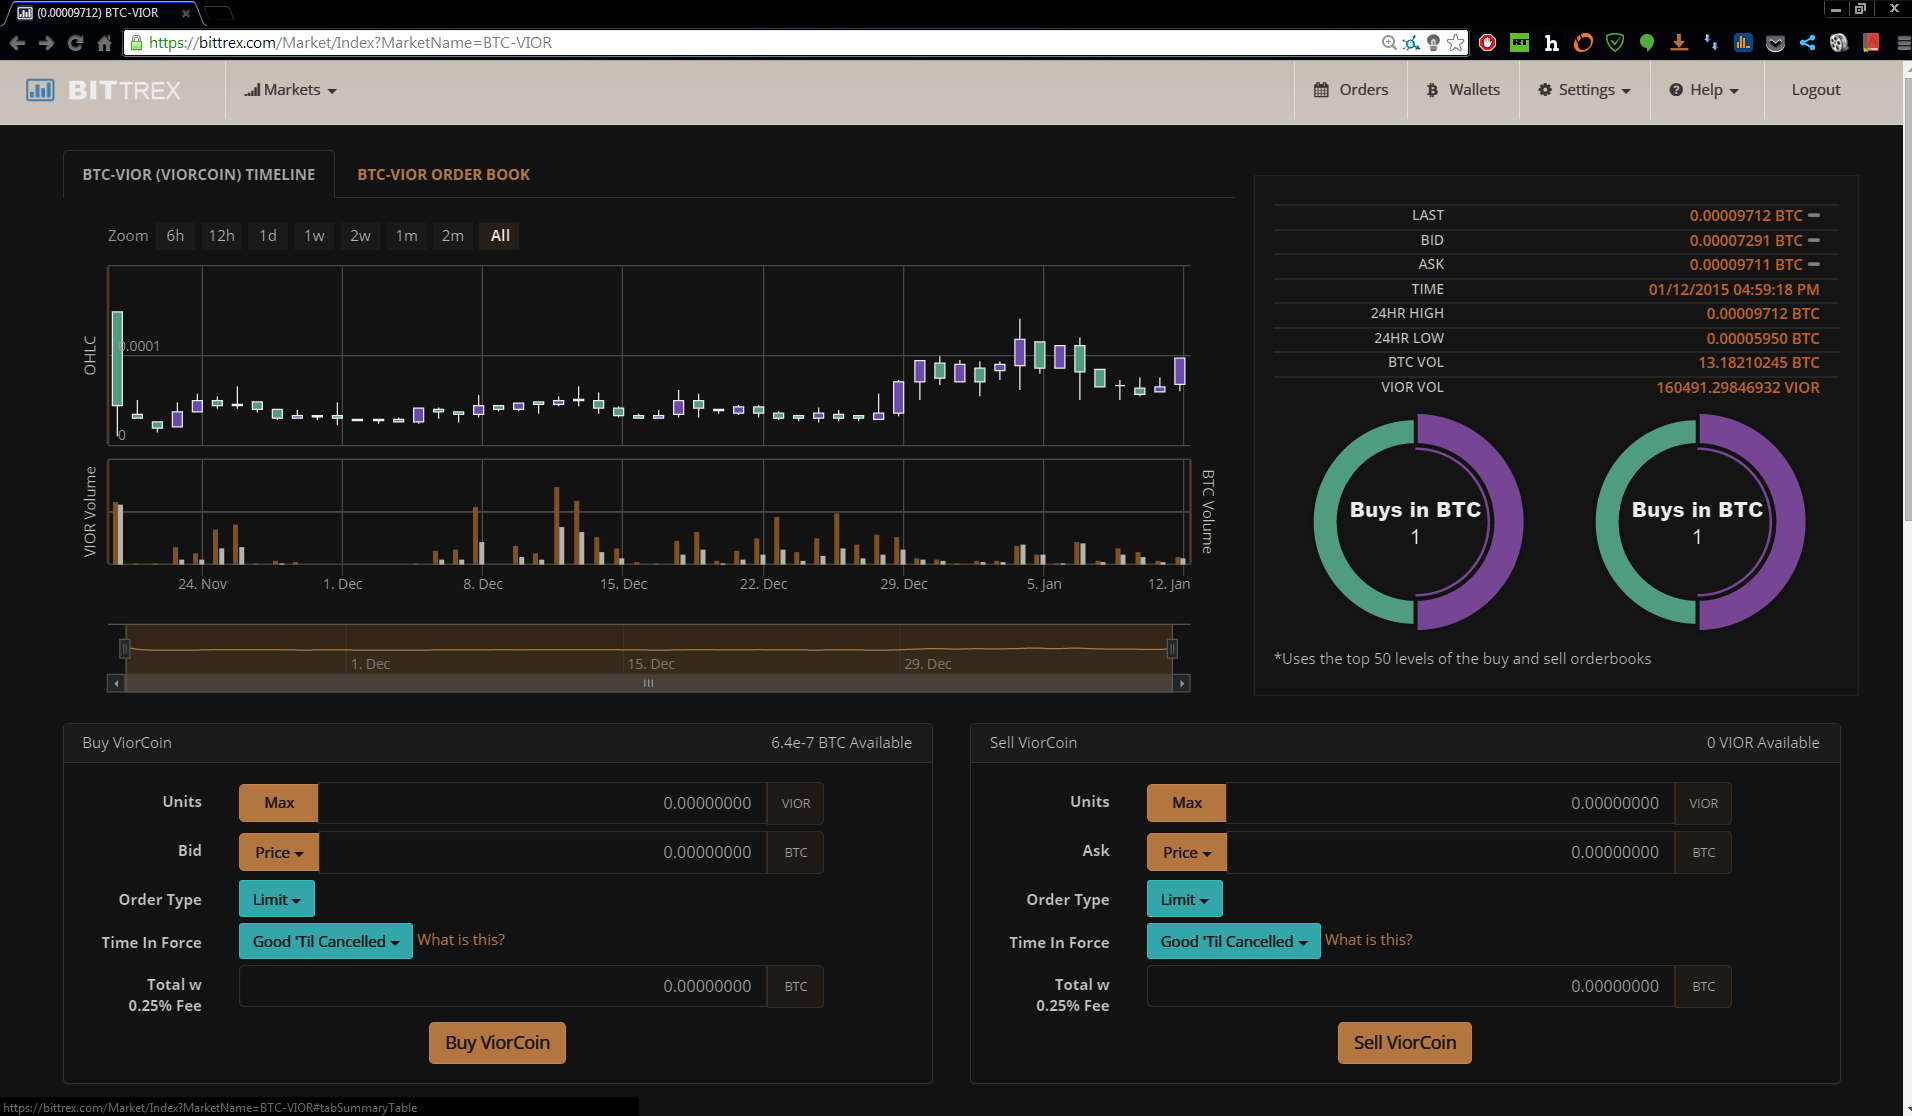The height and width of the screenshot is (1116, 1912).
Task: Open the red dictionary book extension
Action: [1871, 43]
